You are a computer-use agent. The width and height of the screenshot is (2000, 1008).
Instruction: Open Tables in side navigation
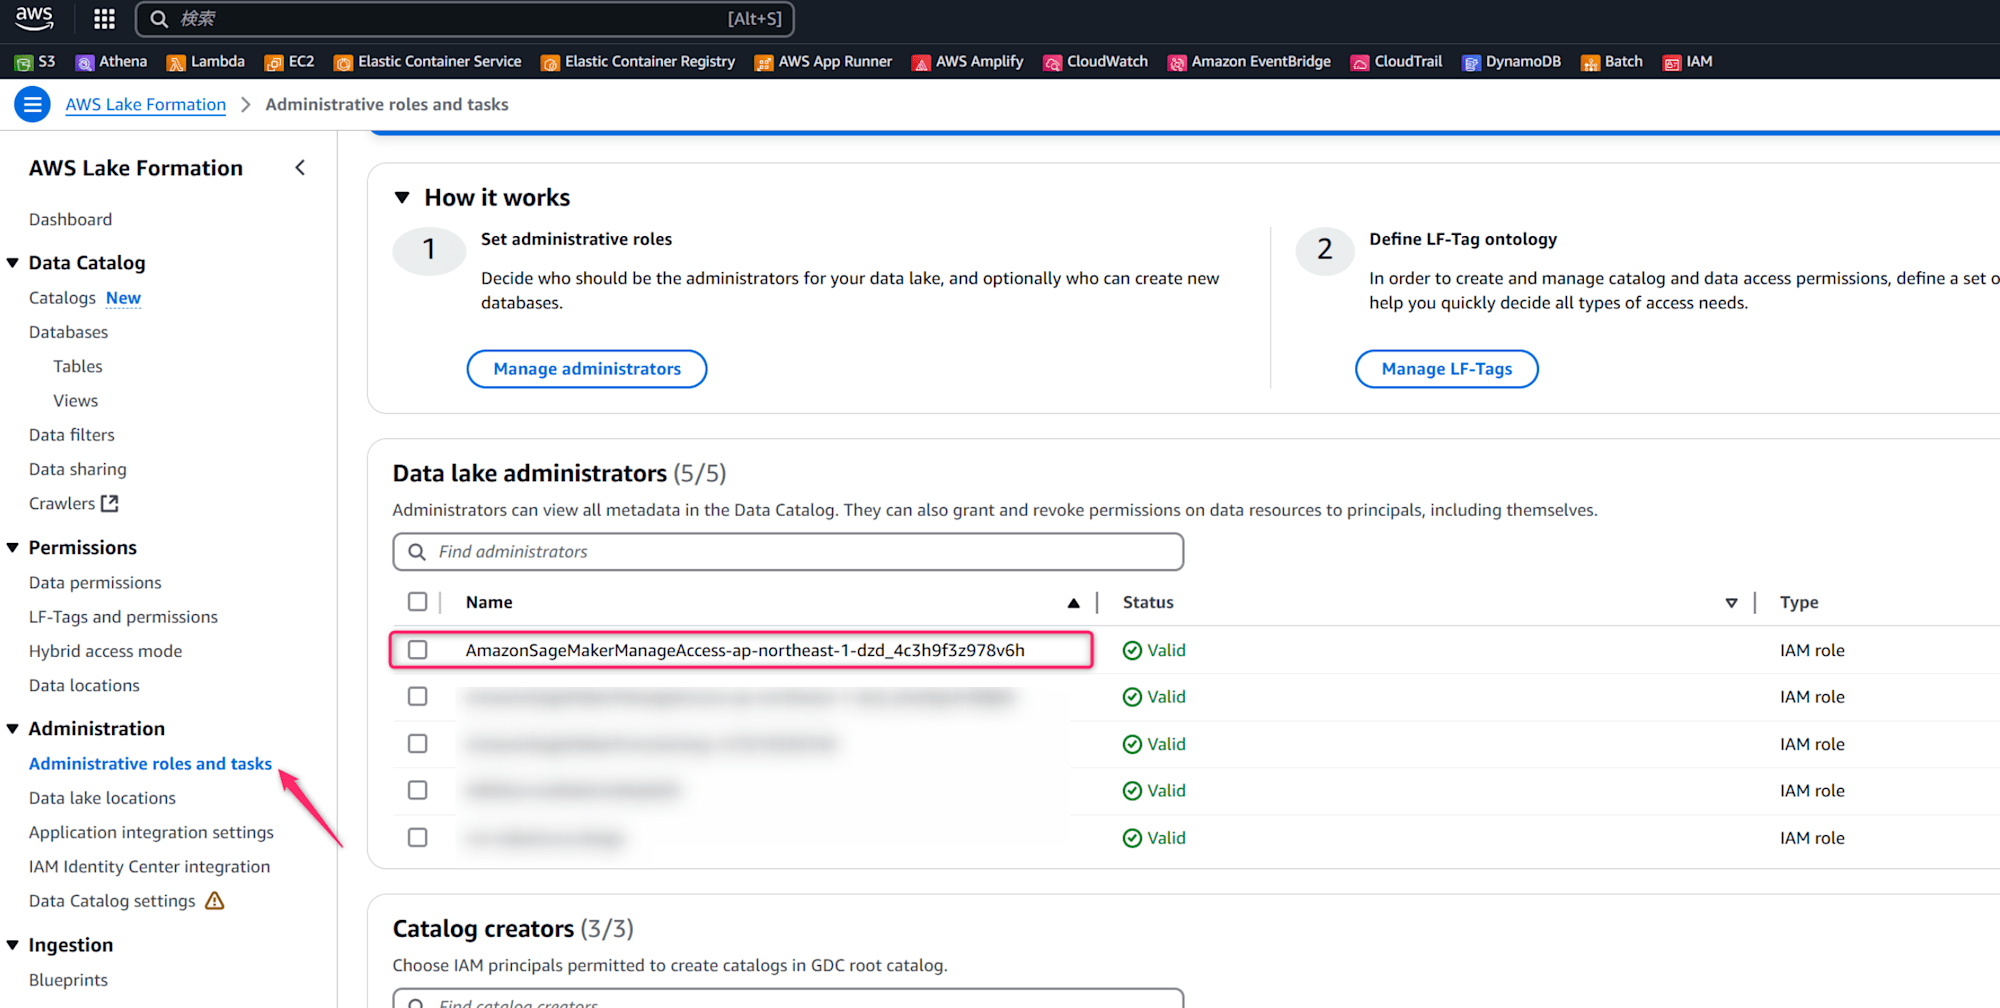78,367
